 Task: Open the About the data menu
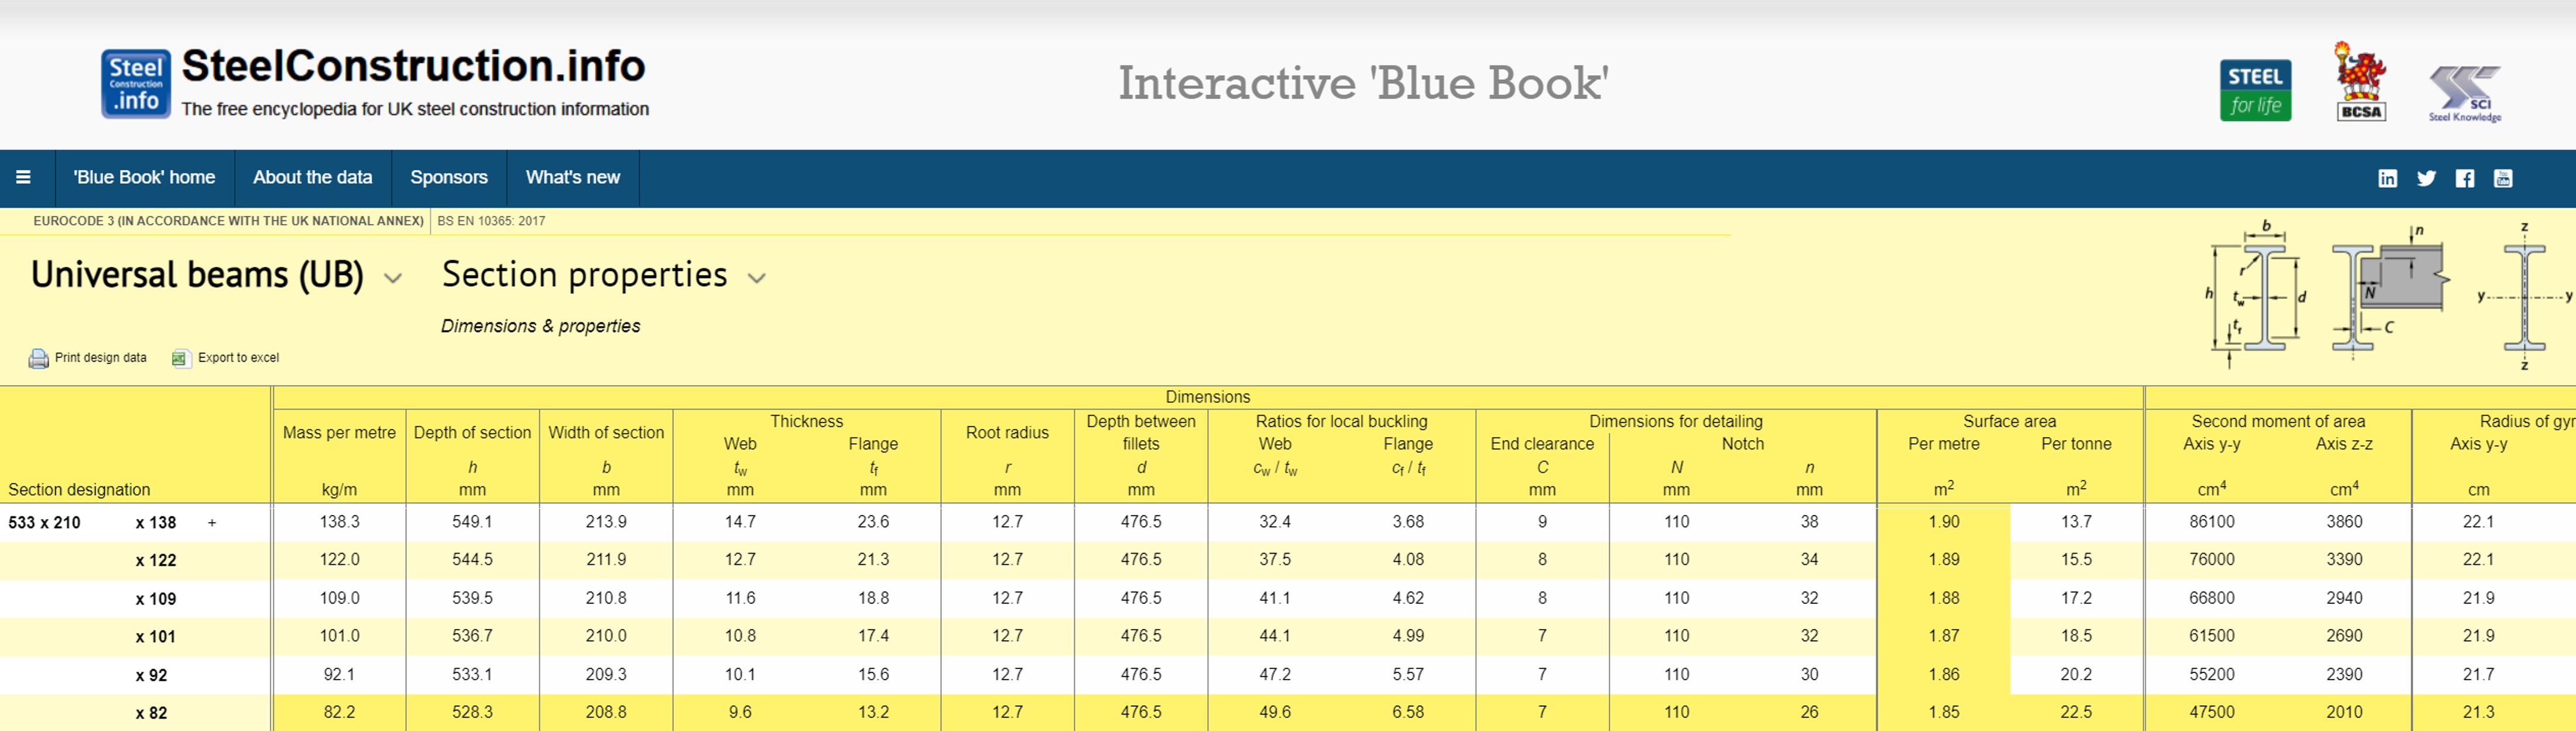pos(313,177)
